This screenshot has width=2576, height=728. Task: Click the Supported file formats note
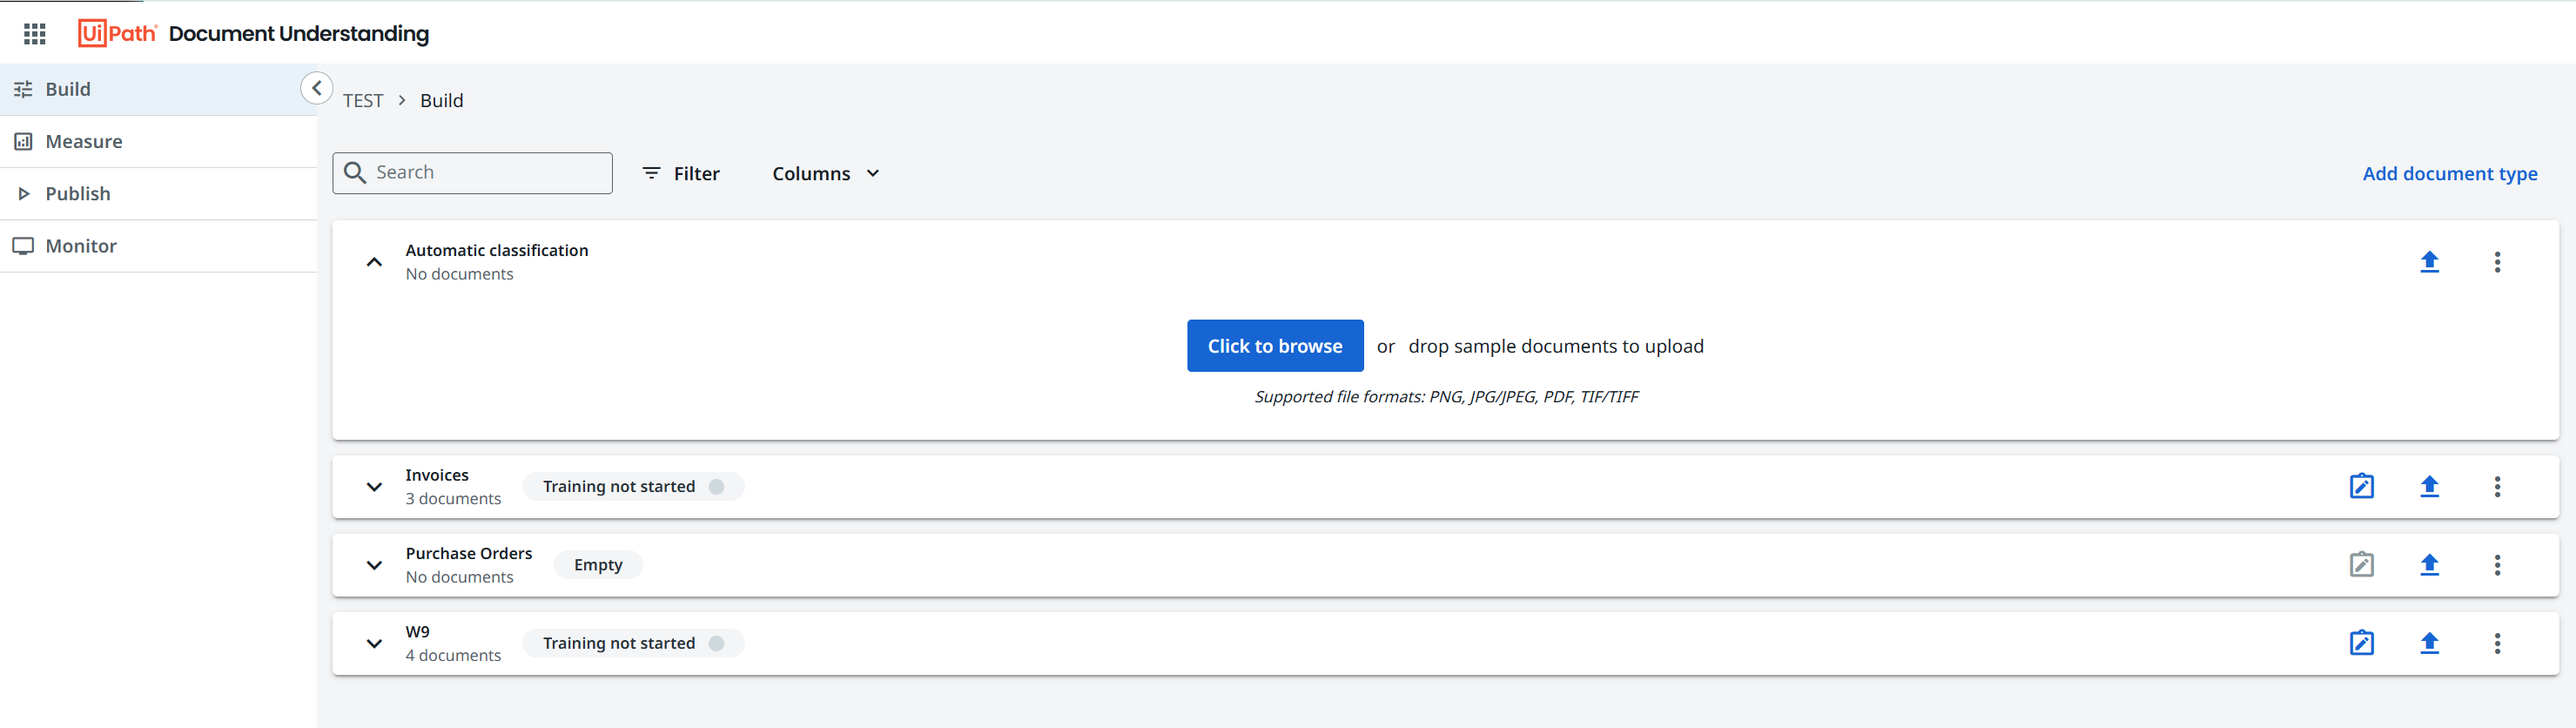click(x=1446, y=397)
